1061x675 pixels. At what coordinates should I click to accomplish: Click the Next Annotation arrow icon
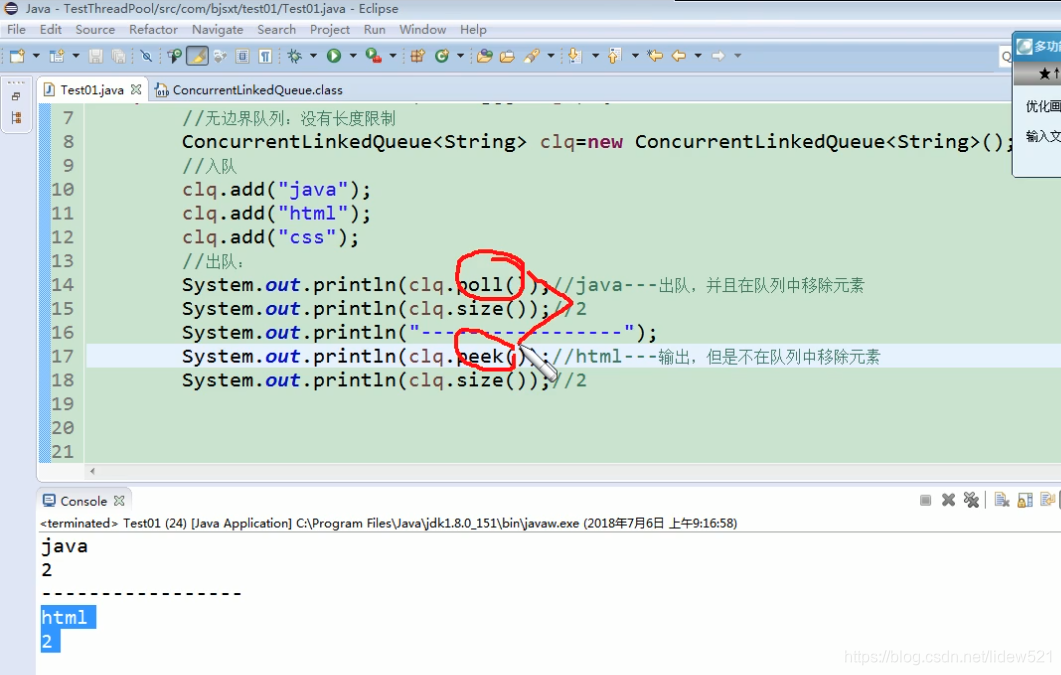[x=574, y=56]
